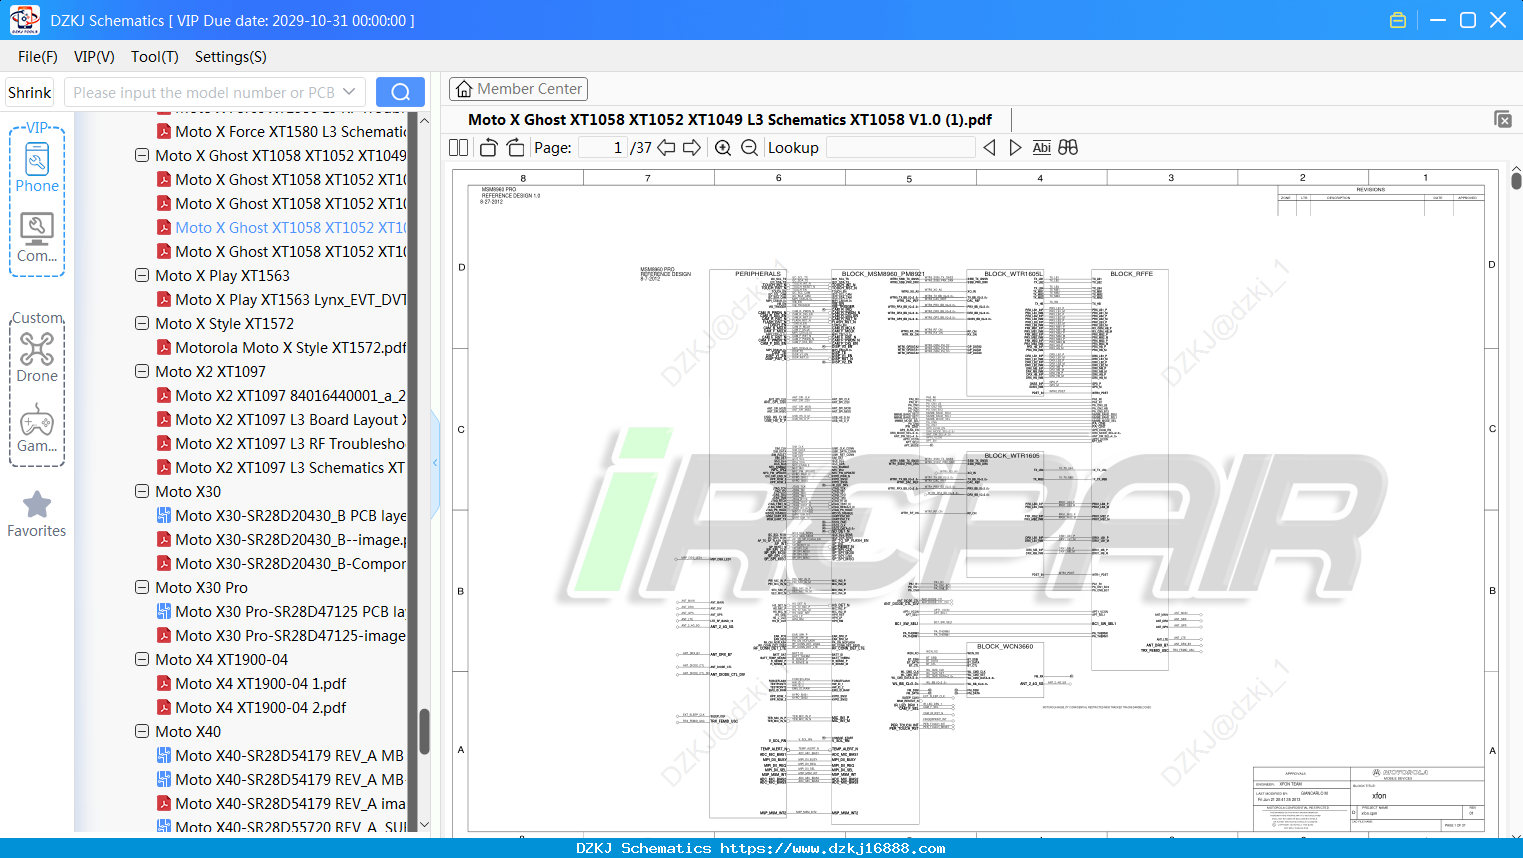1523x858 pixels.
Task: Click the binoculars search icon
Action: (1068, 148)
